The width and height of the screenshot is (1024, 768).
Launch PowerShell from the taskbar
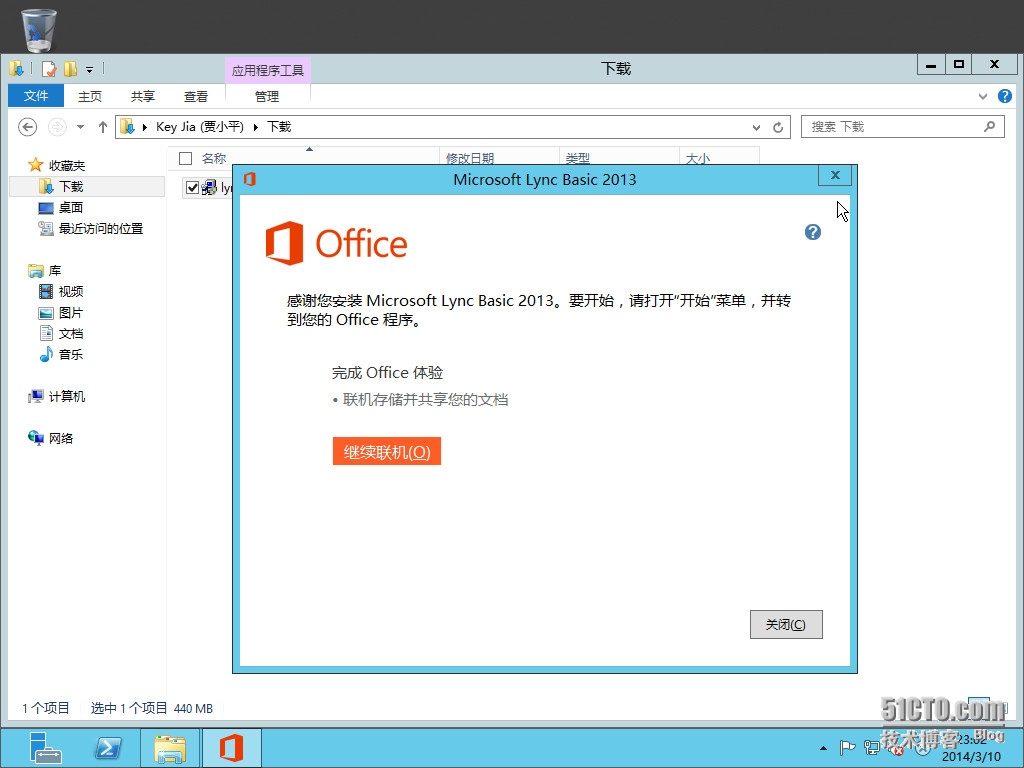pos(108,748)
